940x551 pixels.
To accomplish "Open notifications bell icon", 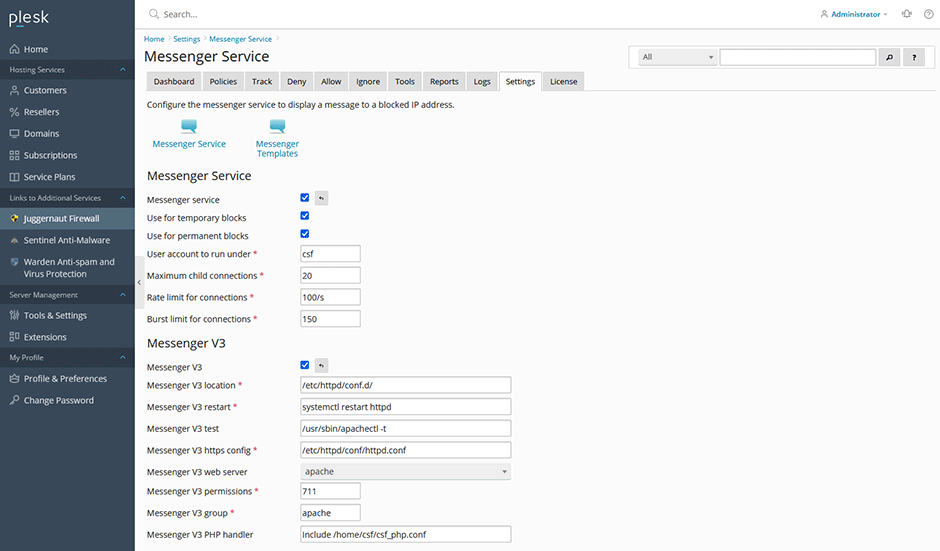I will point(906,14).
